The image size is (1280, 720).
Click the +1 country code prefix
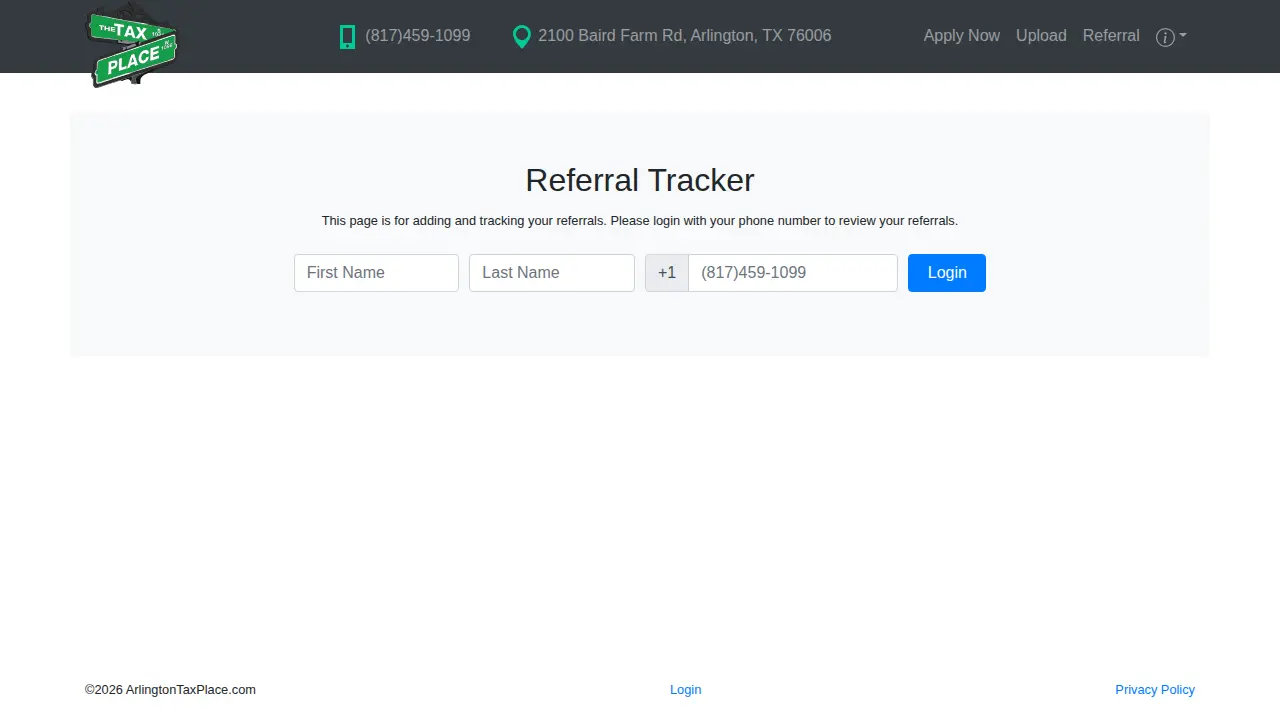click(667, 273)
